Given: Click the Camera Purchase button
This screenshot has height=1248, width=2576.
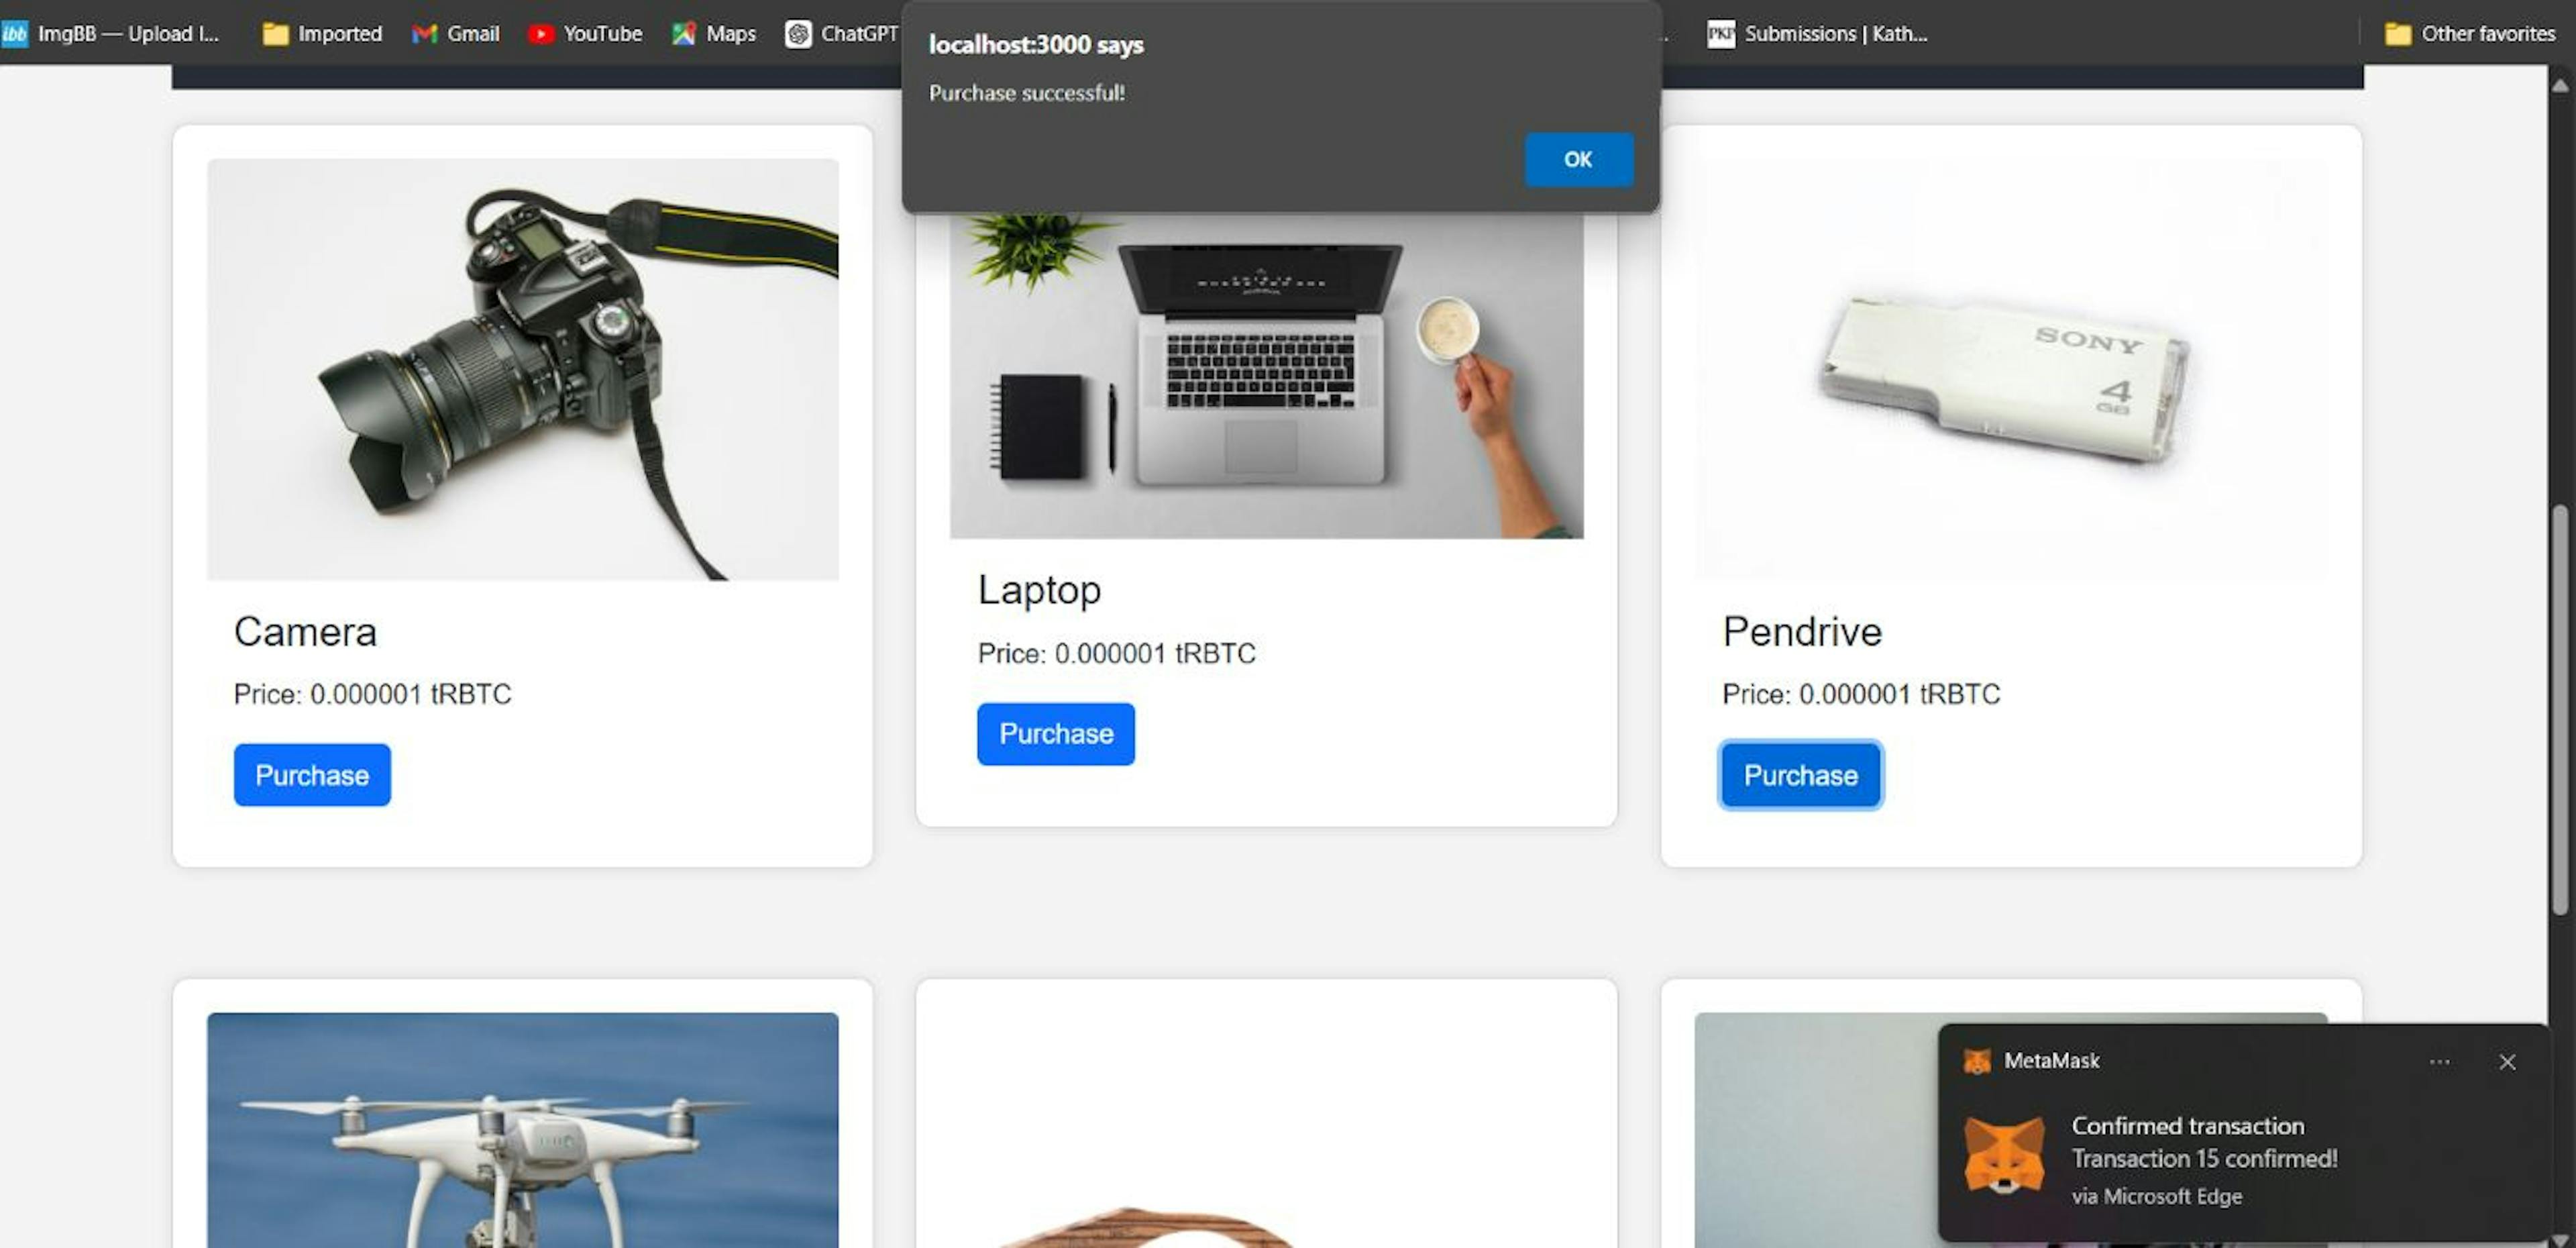Looking at the screenshot, I should [x=312, y=774].
